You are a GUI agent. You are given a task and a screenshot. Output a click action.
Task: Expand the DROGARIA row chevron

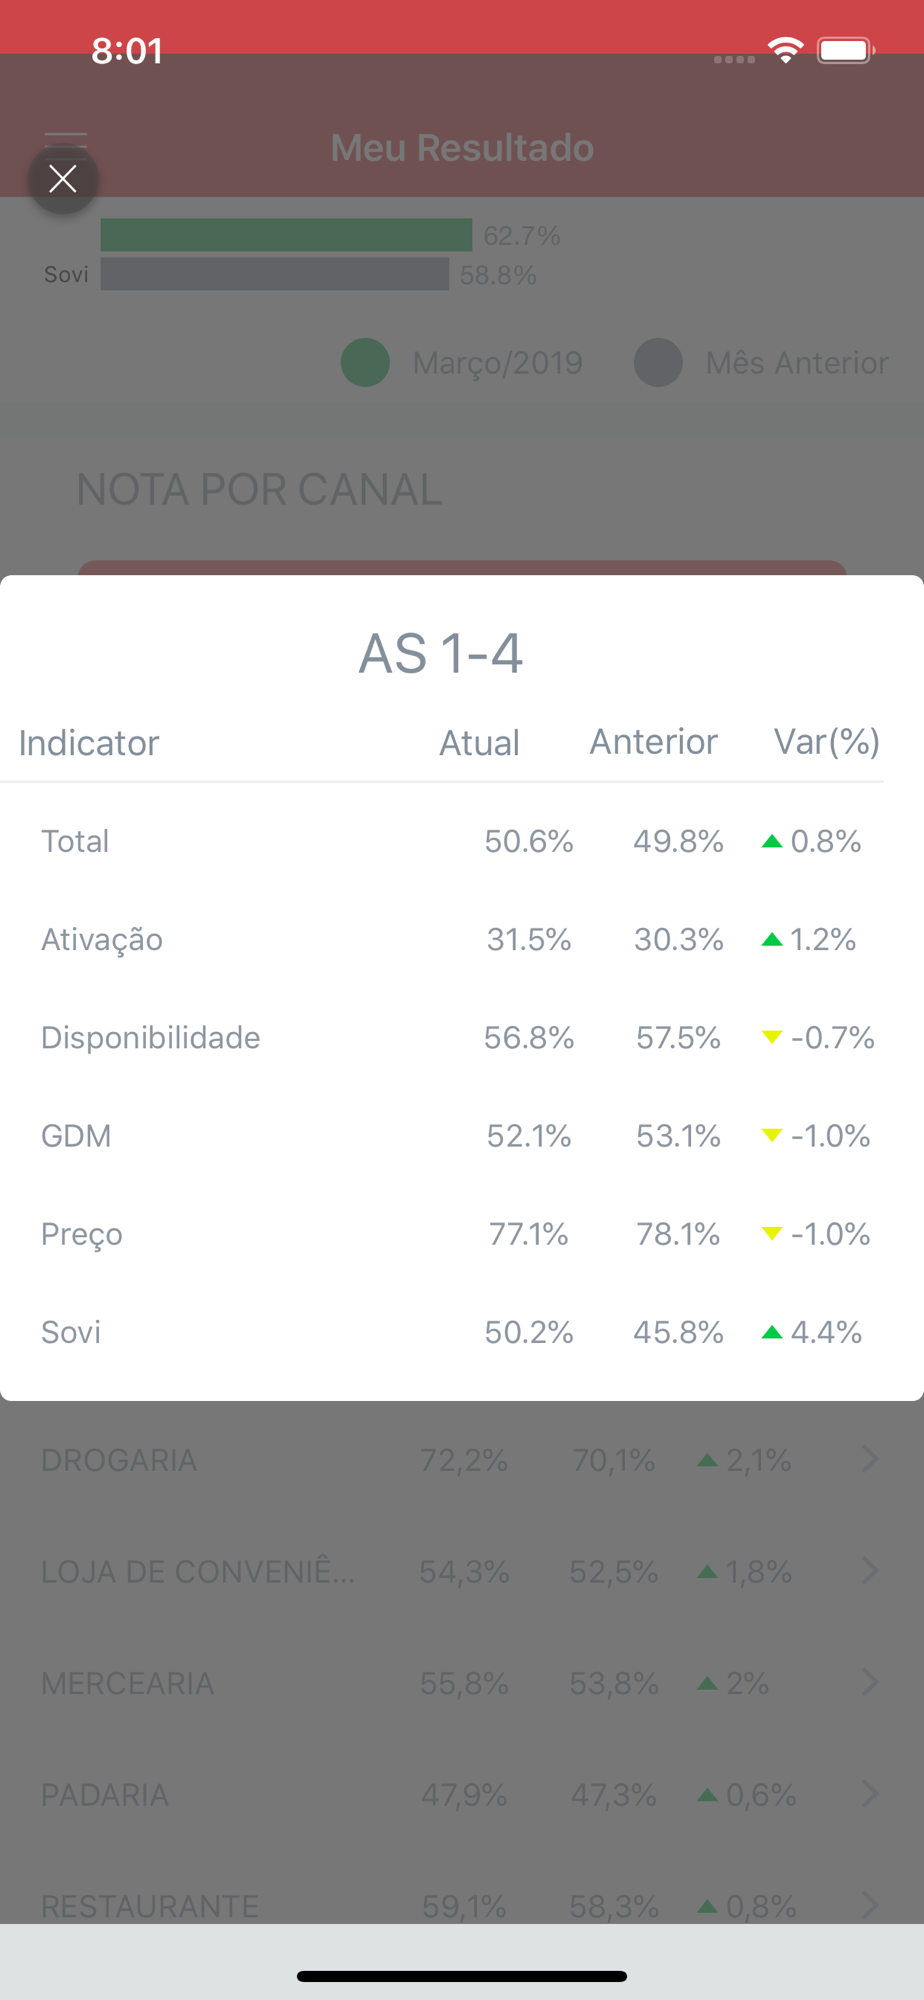tap(870, 1459)
